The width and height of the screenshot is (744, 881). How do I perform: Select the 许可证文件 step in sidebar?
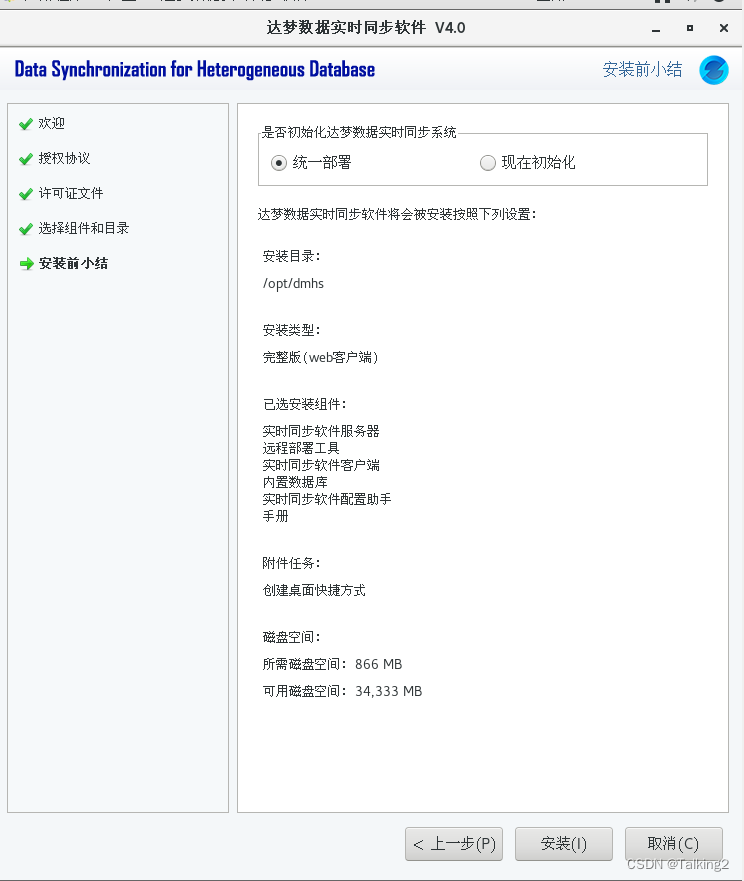(71, 194)
